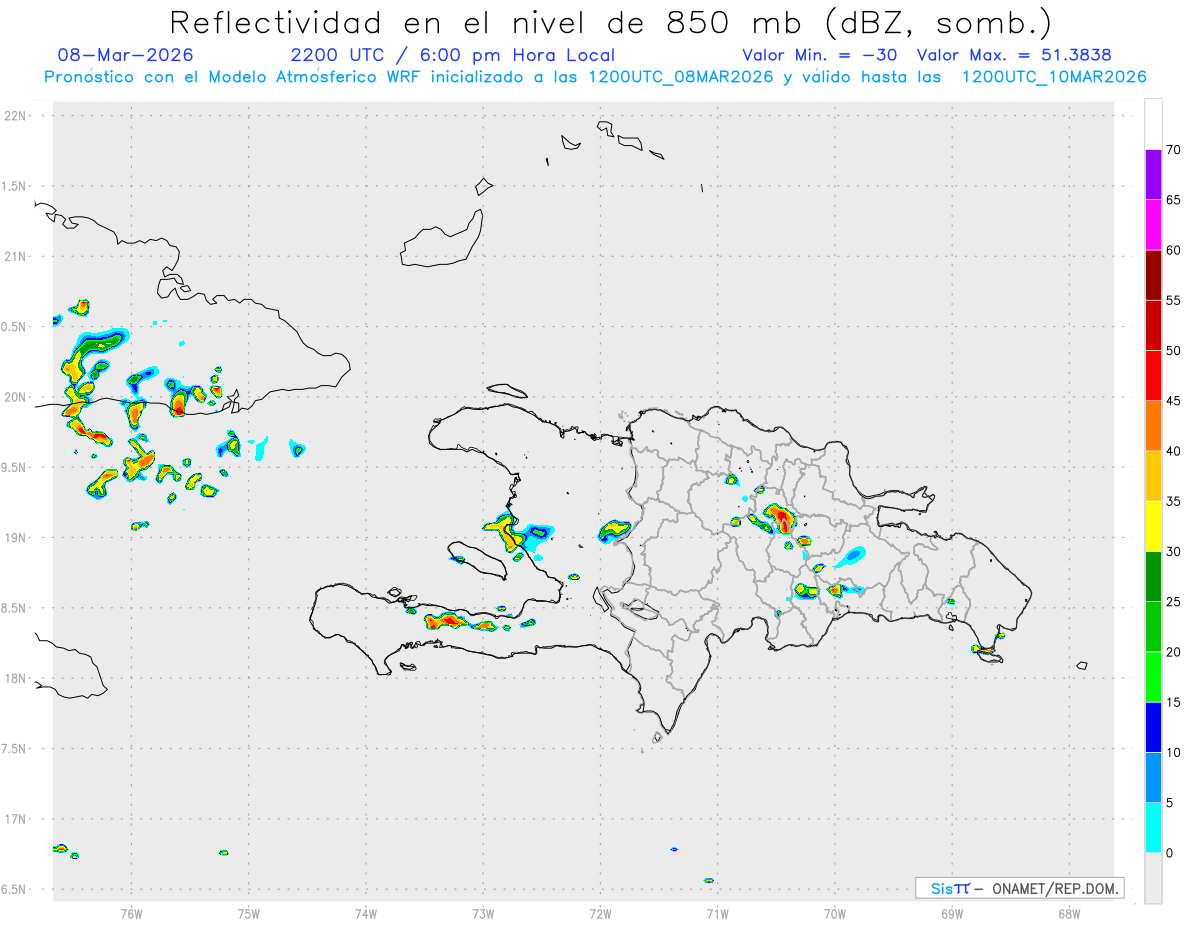Click colorbar tick label '0'
This screenshot has height=927, width=1200.
click(1169, 853)
